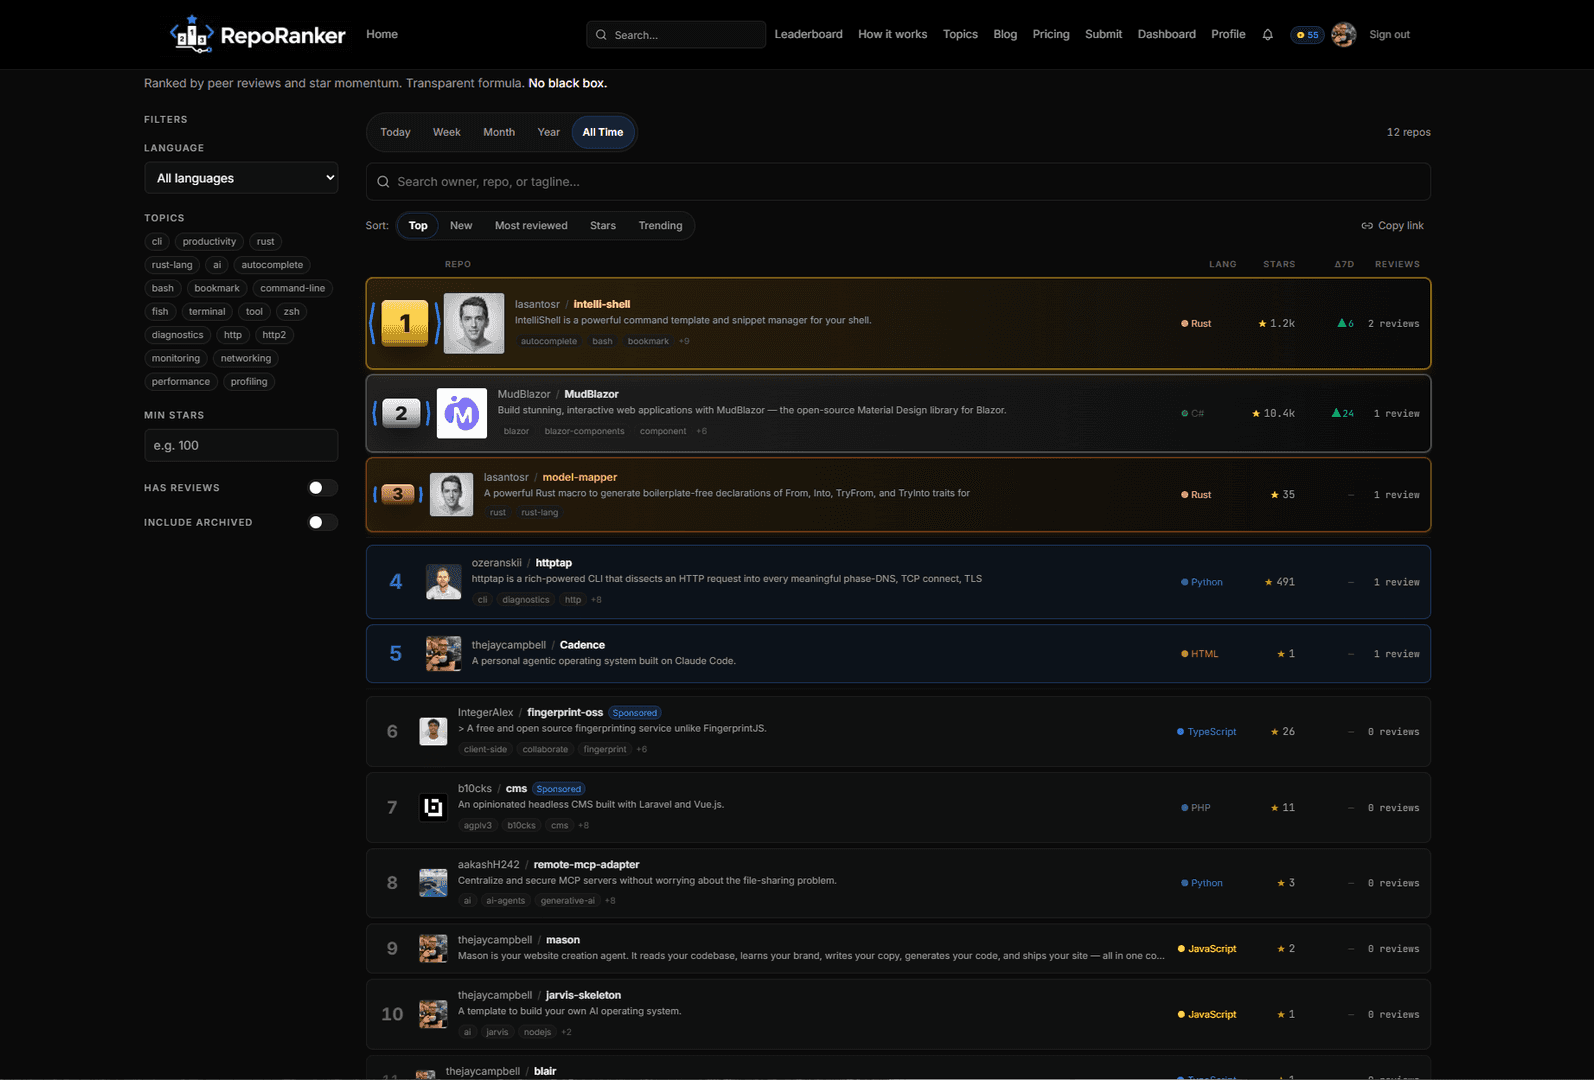Click the 2 reviews count on intelli-shell
The height and width of the screenshot is (1080, 1594).
pyautogui.click(x=1393, y=324)
